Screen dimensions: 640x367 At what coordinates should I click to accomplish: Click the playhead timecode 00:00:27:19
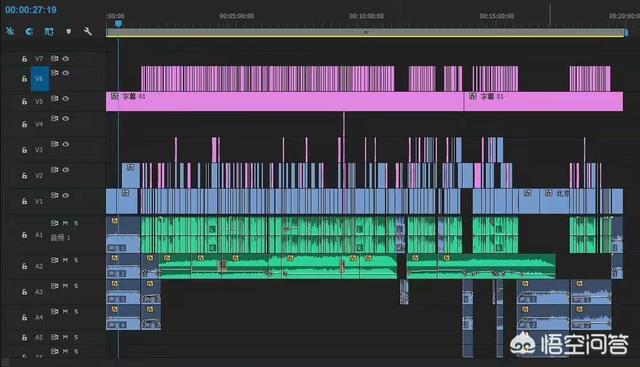point(31,10)
